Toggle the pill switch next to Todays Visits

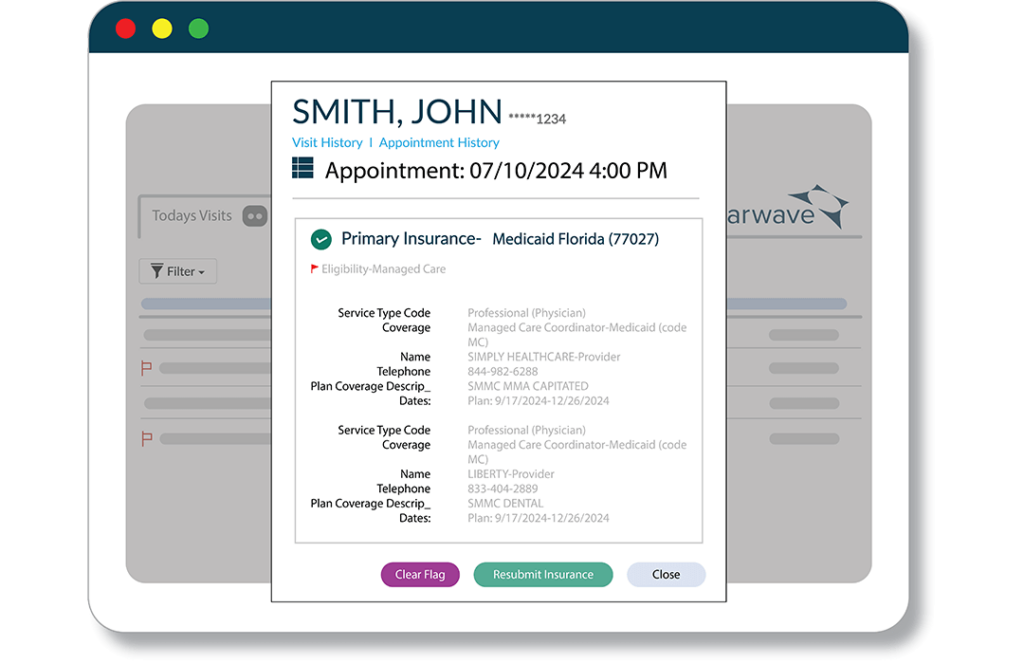pos(256,216)
